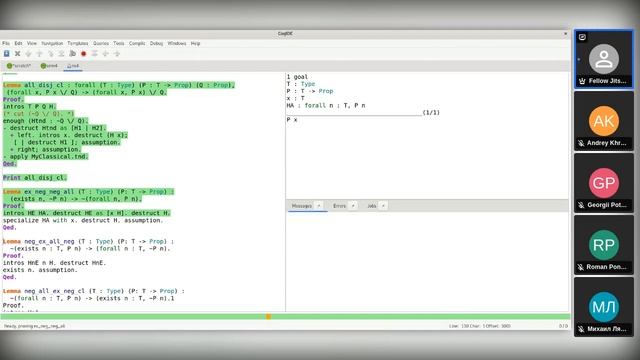
Task: Open the Navigation menu
Action: 52,43
